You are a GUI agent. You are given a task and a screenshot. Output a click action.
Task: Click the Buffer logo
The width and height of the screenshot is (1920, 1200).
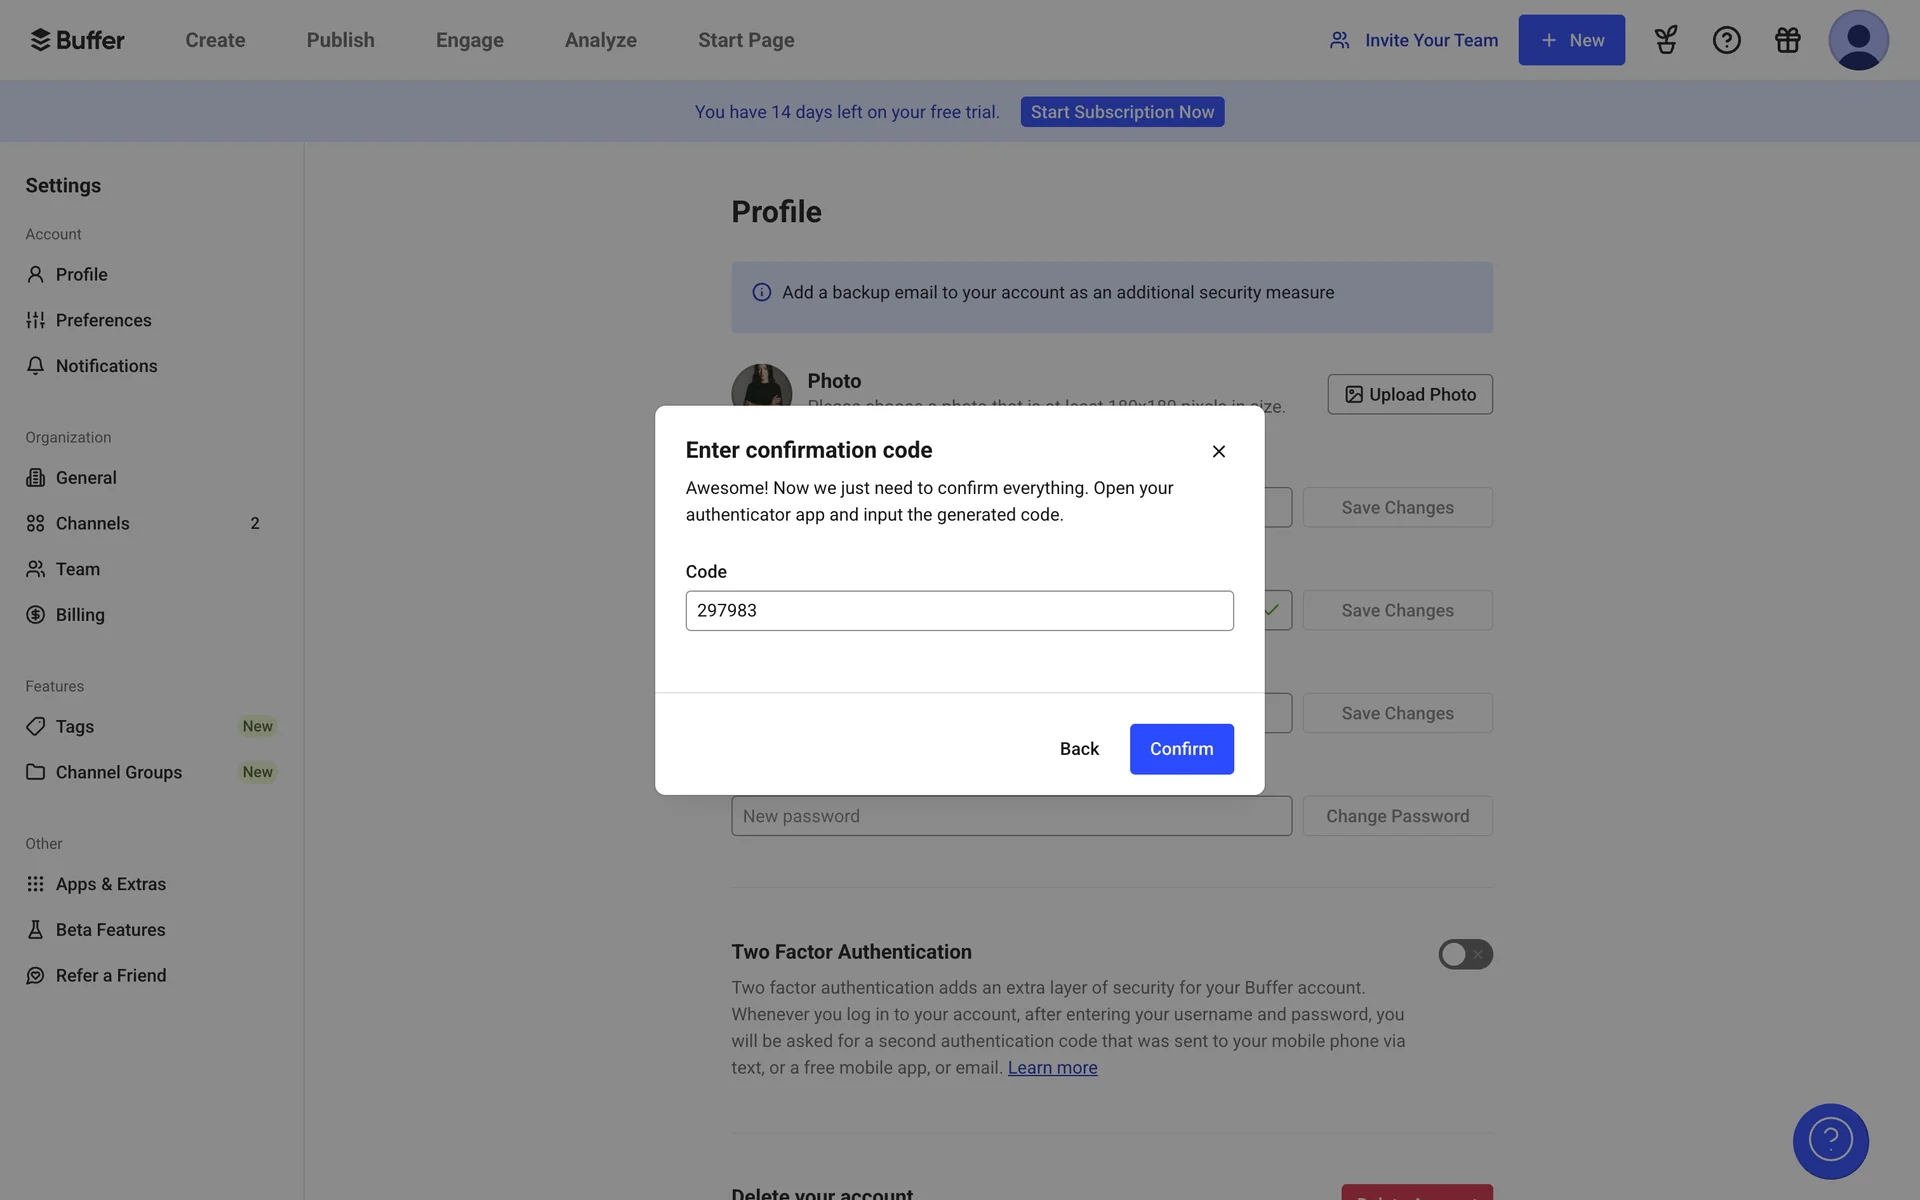click(78, 40)
